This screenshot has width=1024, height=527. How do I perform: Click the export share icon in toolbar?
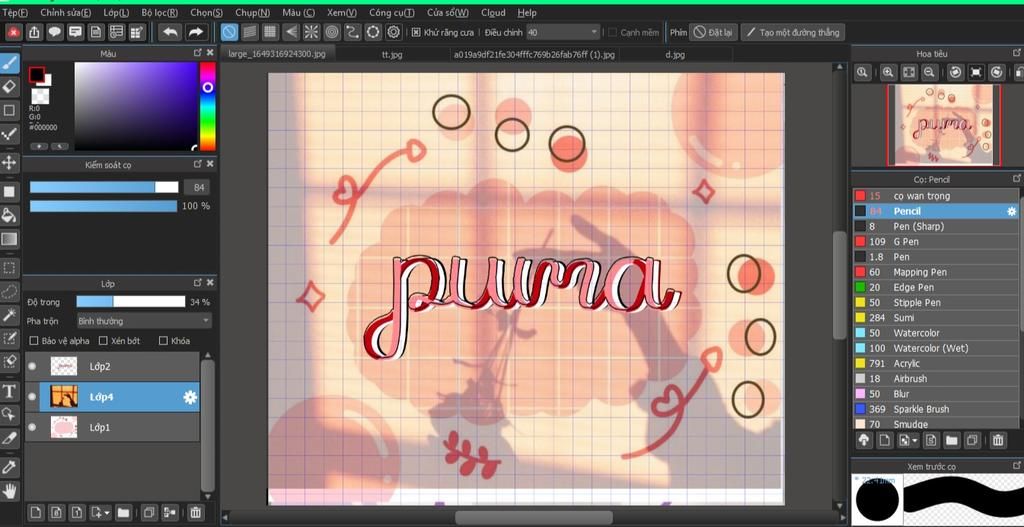click(33, 32)
